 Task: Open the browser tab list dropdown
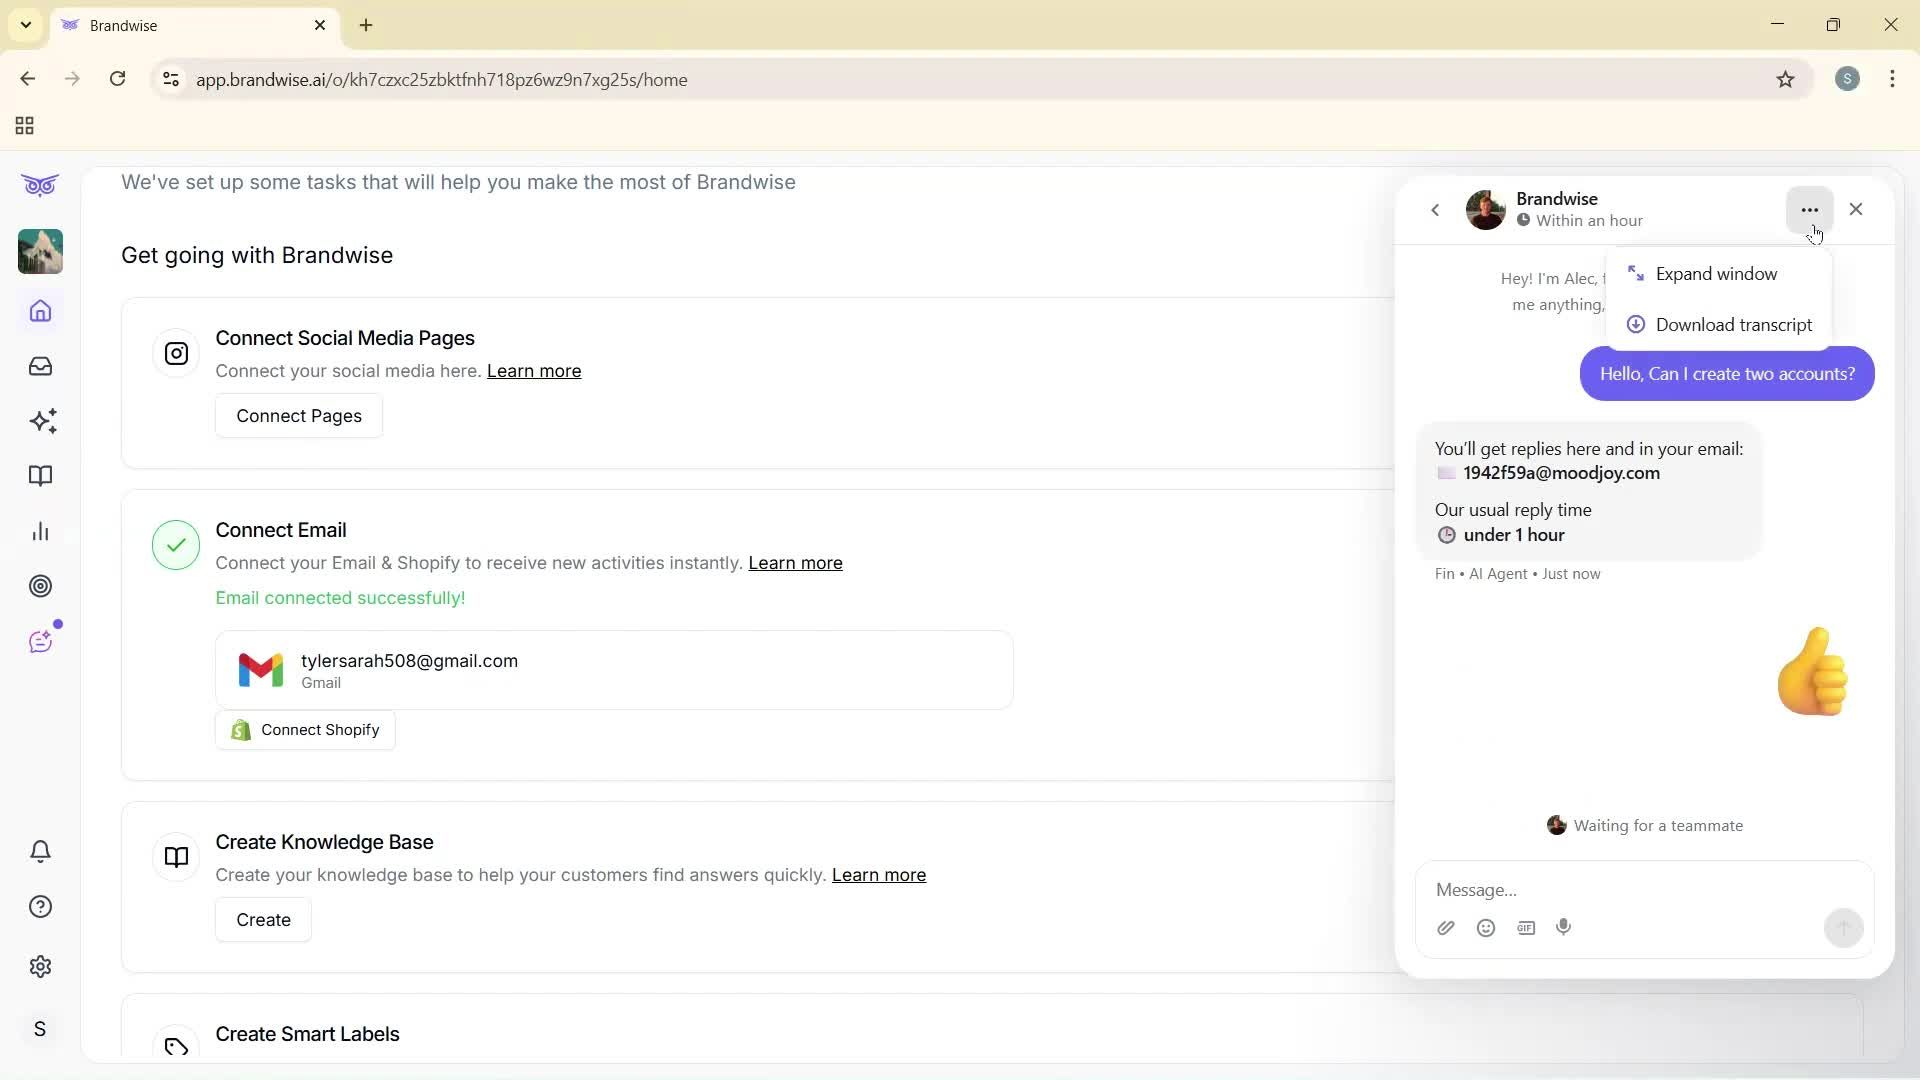(25, 25)
